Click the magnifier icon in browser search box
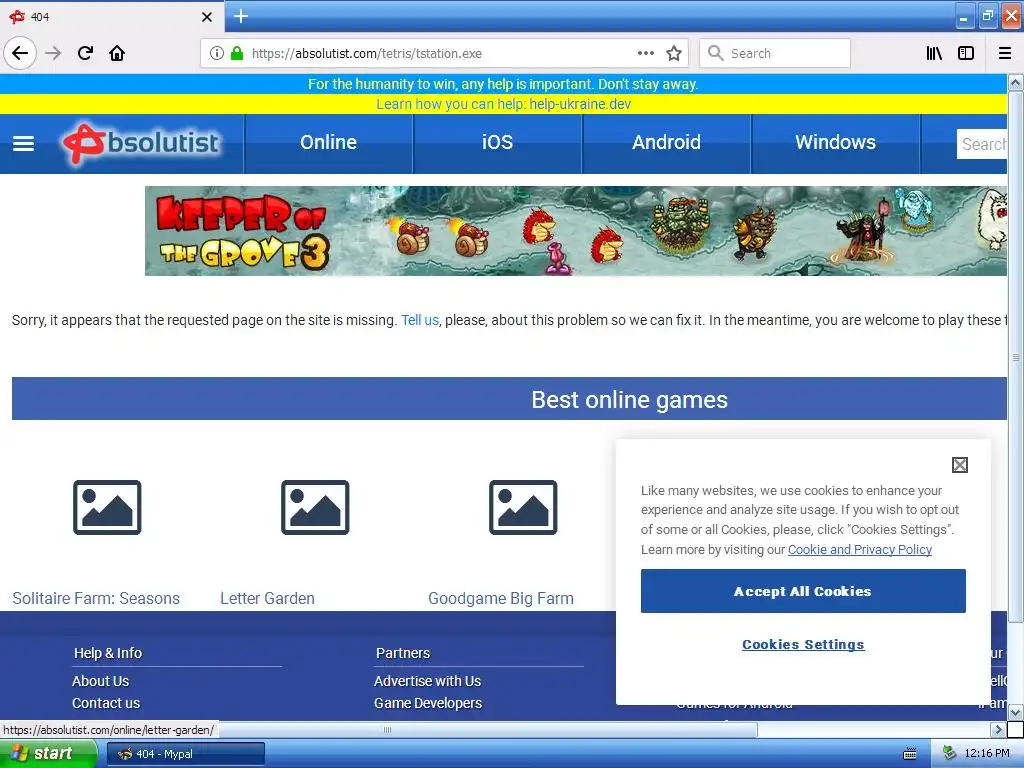This screenshot has width=1024, height=768. pos(716,53)
